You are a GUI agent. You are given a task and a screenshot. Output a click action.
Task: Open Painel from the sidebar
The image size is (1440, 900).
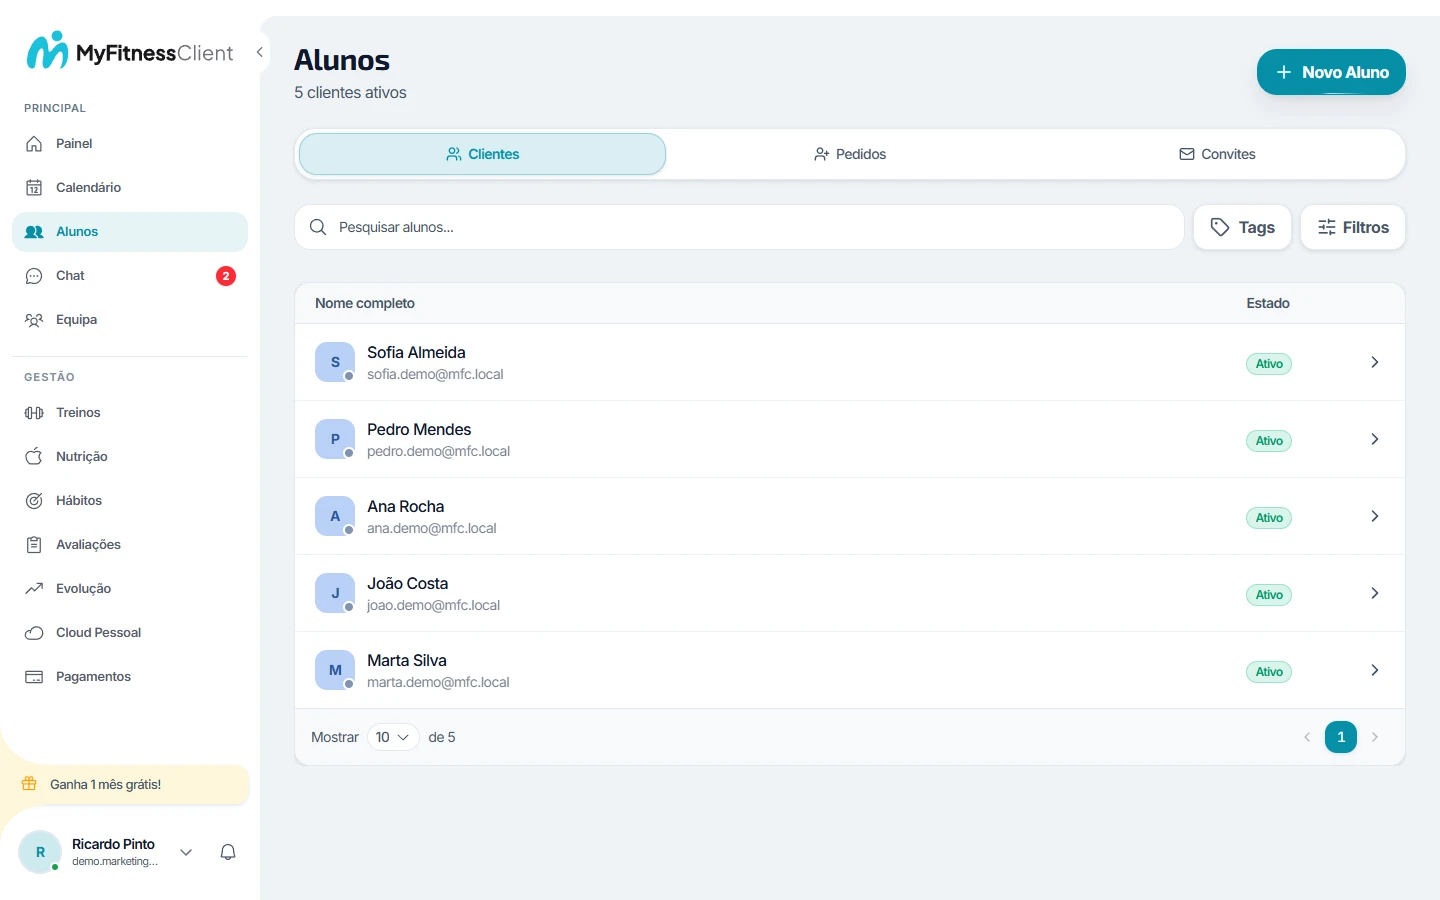[130, 144]
